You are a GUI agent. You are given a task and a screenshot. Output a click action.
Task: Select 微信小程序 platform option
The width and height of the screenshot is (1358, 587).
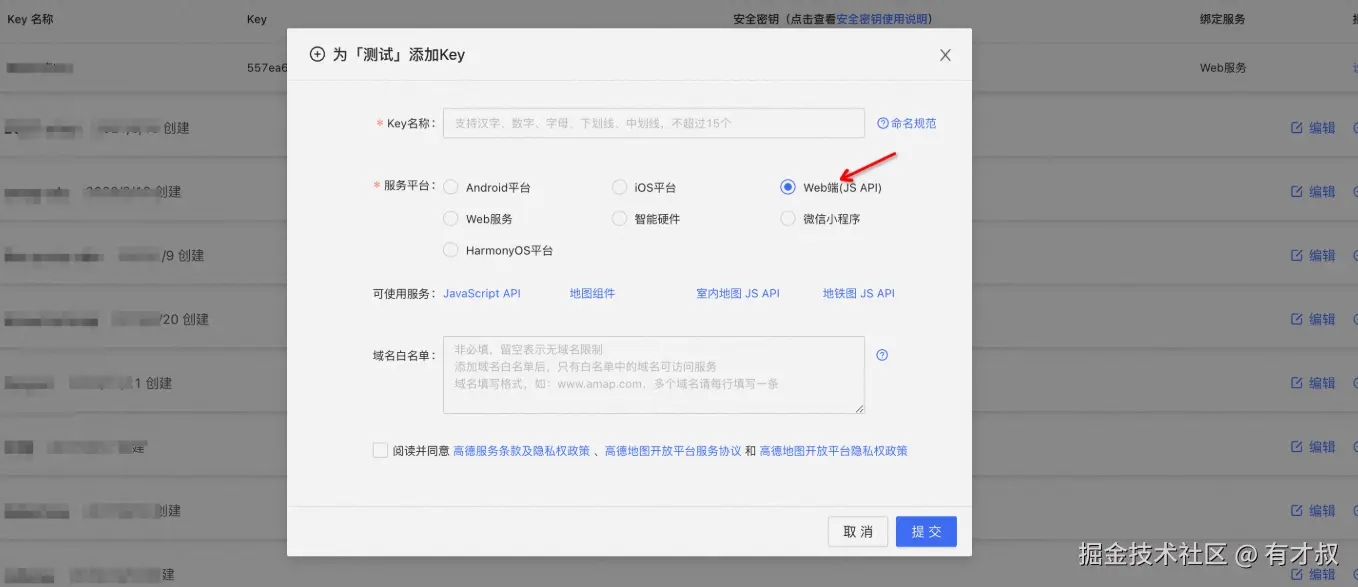coord(788,218)
